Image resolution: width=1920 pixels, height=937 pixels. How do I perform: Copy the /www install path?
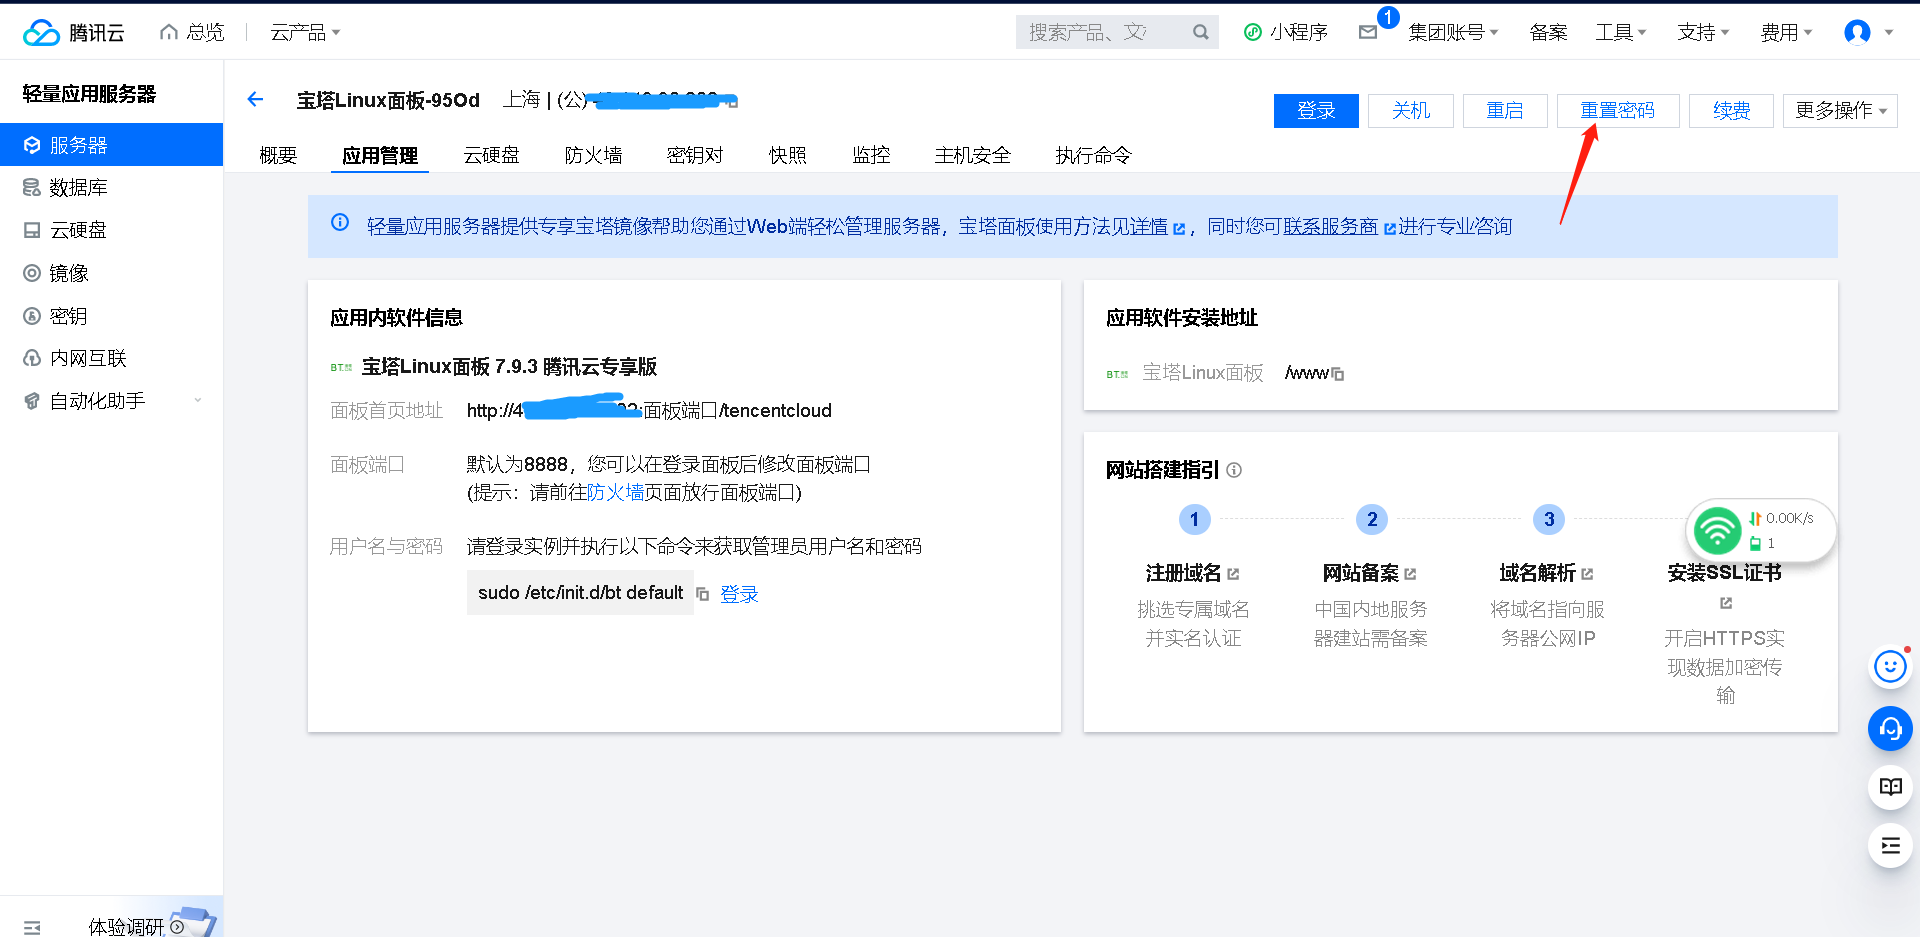tap(1338, 374)
